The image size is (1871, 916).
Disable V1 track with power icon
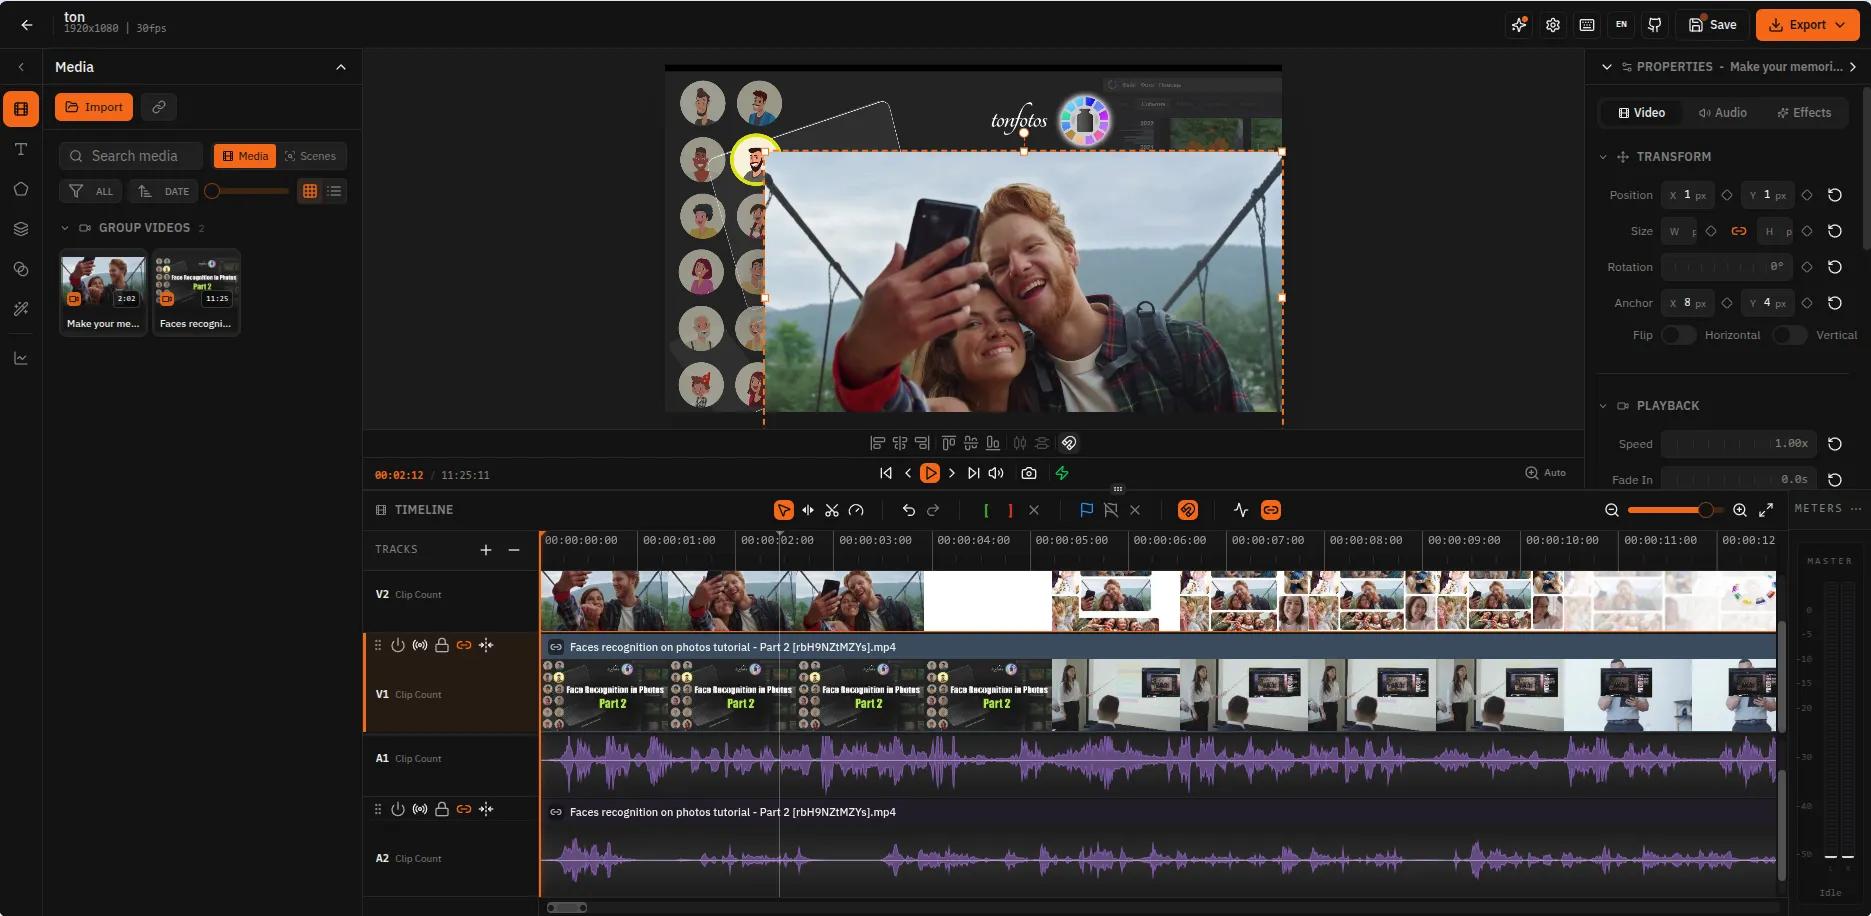point(398,645)
